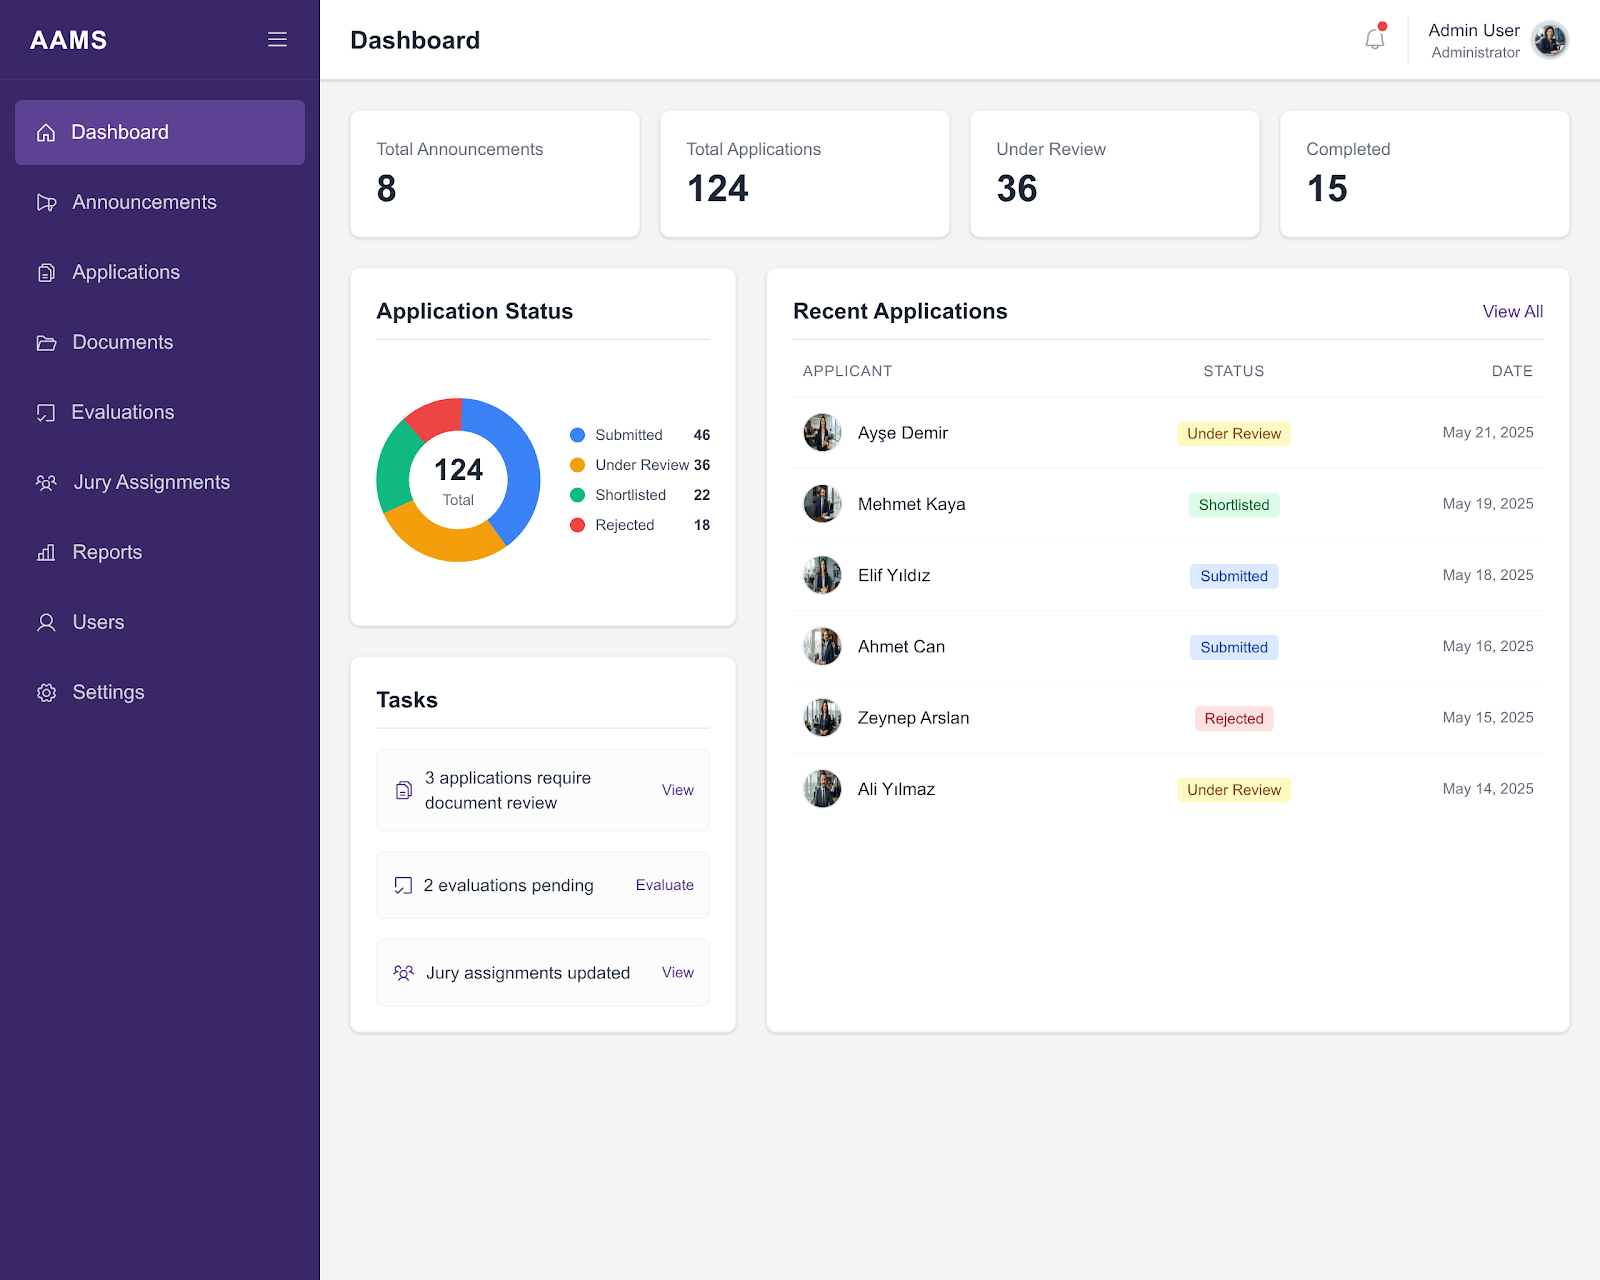
Task: Click Zeynep Arslan's avatar
Action: [822, 718]
